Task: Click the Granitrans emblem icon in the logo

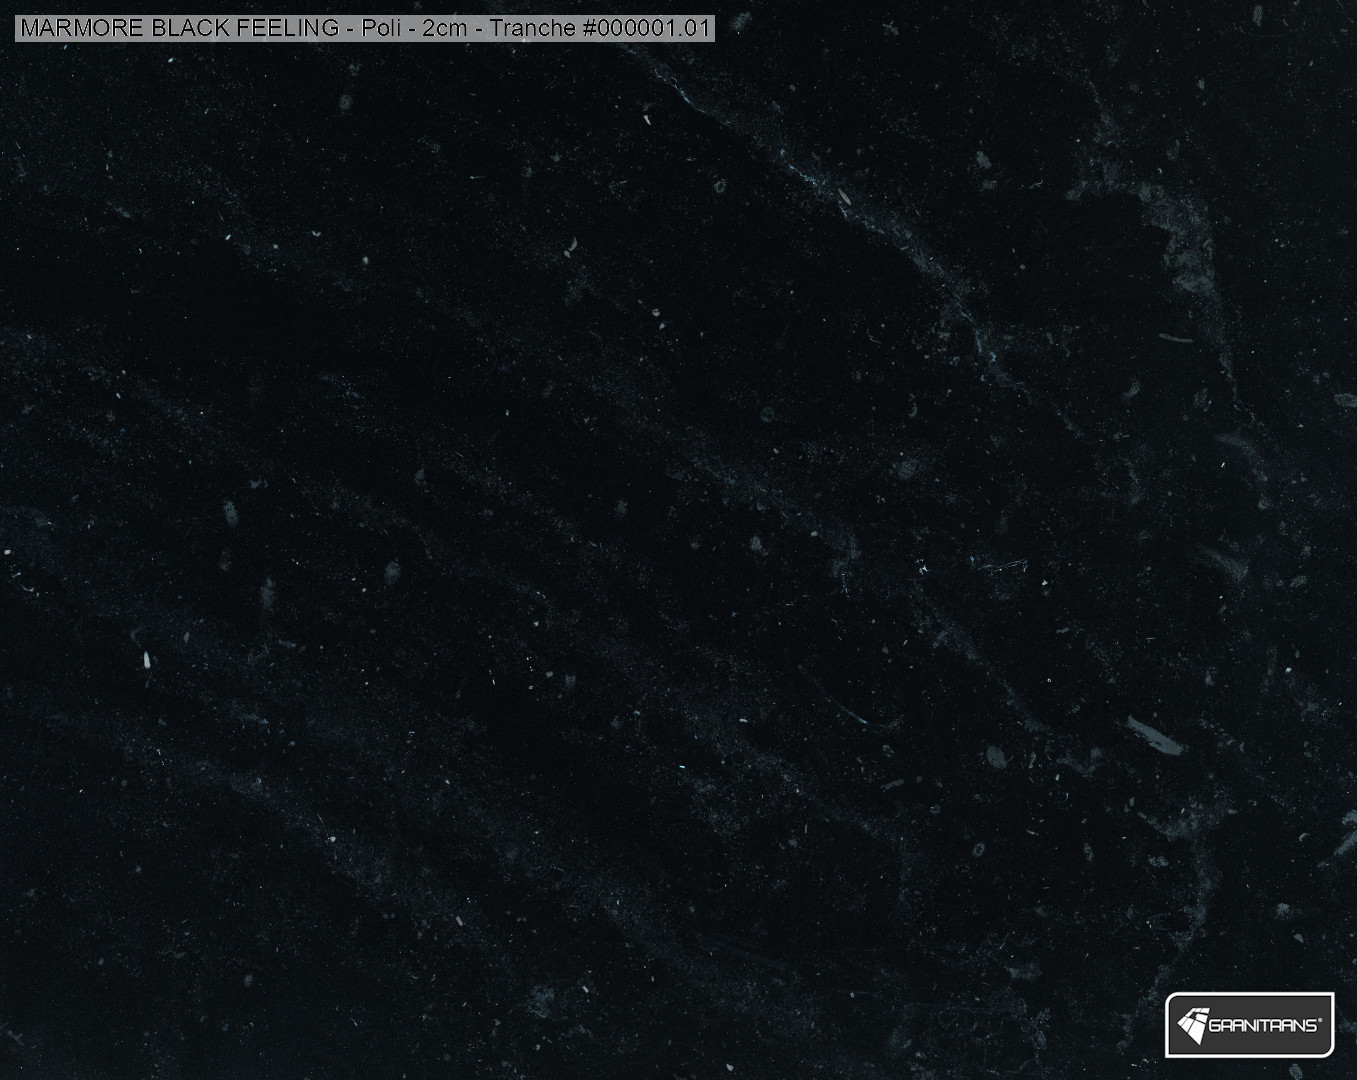Action: point(1192,1023)
